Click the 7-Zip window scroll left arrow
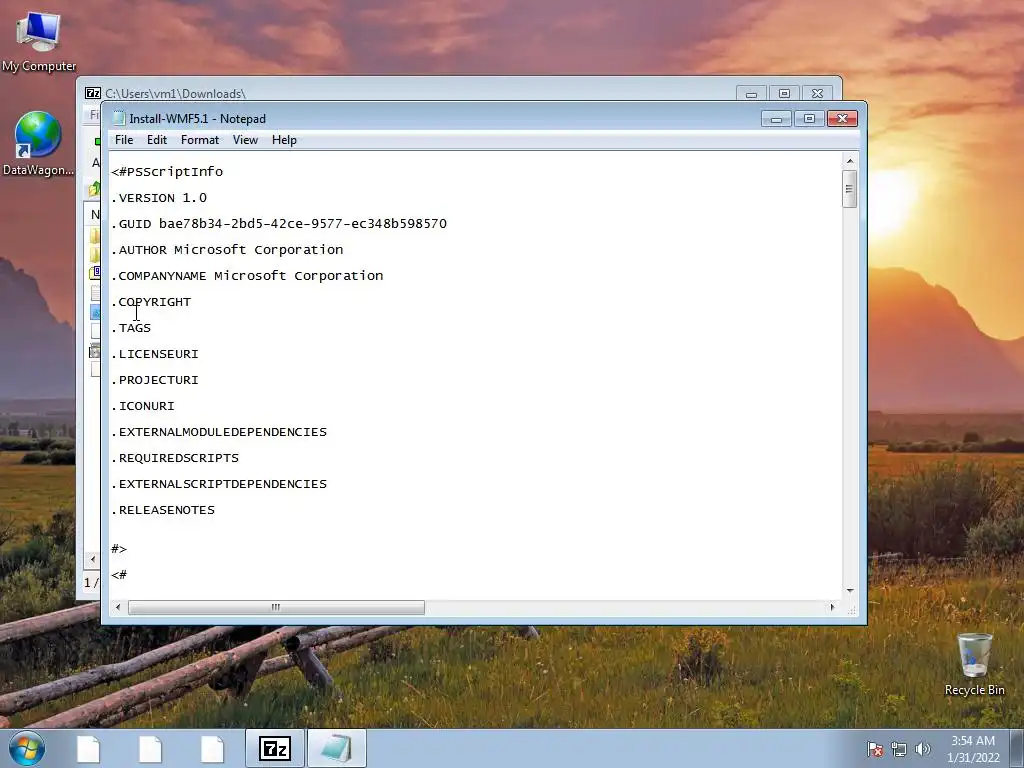1024x768 pixels. 92,560
